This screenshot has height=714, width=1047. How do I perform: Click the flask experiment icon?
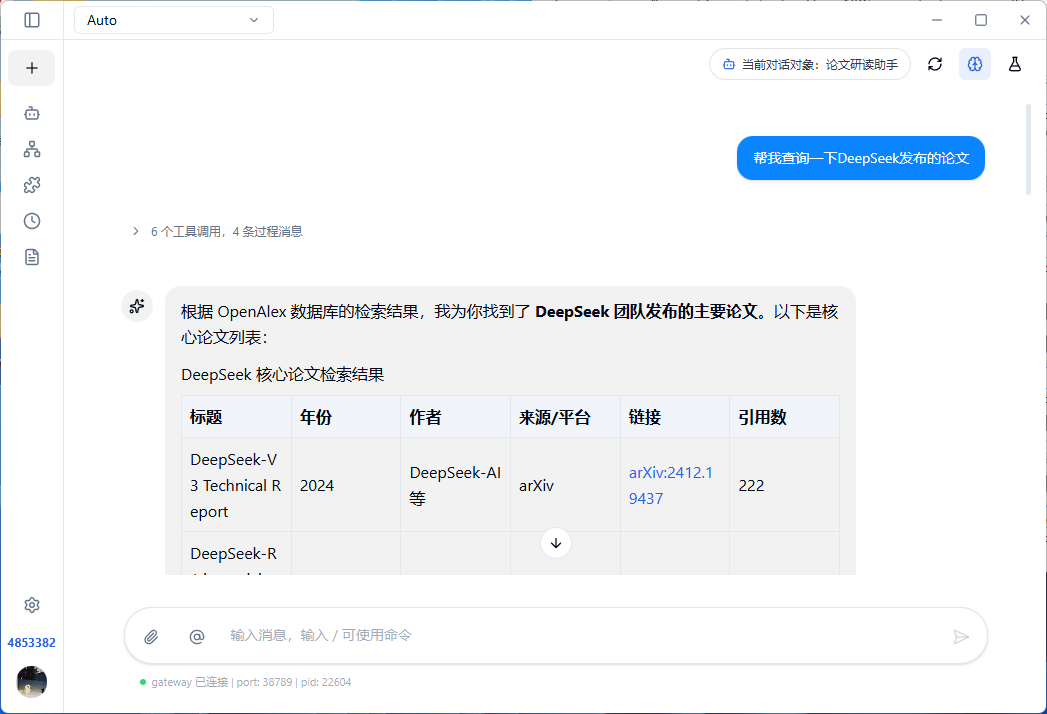[1015, 64]
